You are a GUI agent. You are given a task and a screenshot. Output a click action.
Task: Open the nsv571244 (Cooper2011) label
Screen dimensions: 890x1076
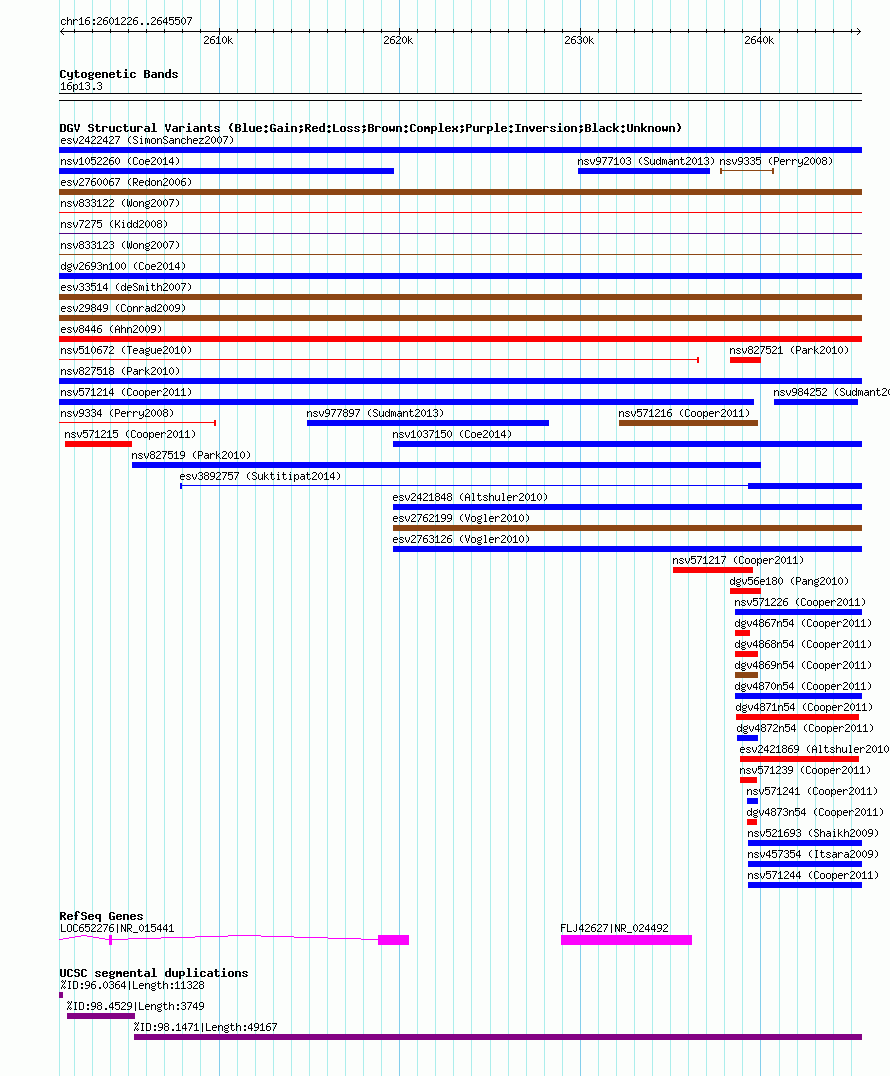click(x=813, y=876)
